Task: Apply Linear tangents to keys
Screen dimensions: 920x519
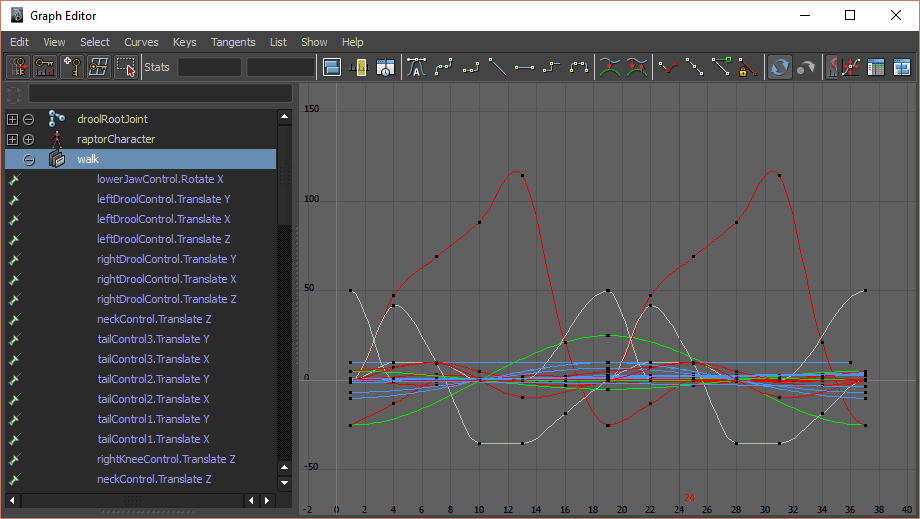Action: click(497, 67)
